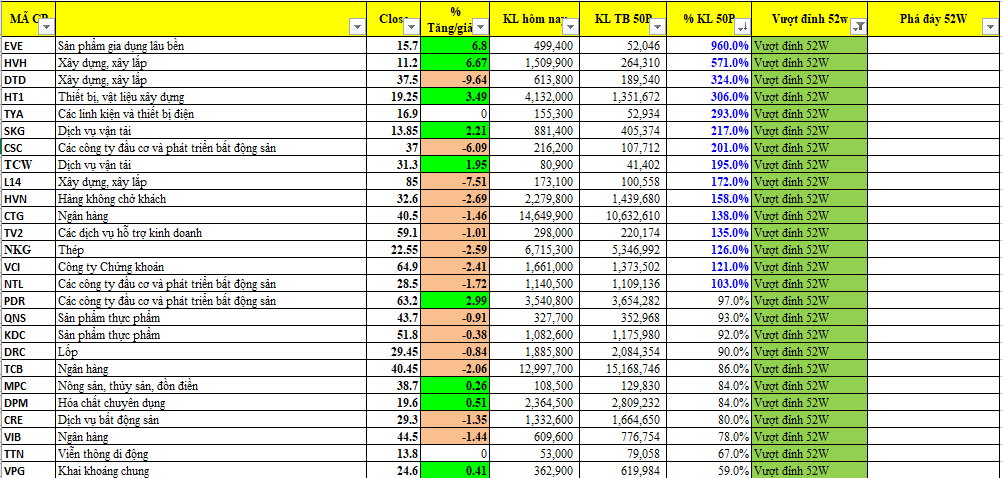1003x478 pixels.
Task: Expand the % Tăng/giảm filter dropdown
Action: tap(479, 28)
